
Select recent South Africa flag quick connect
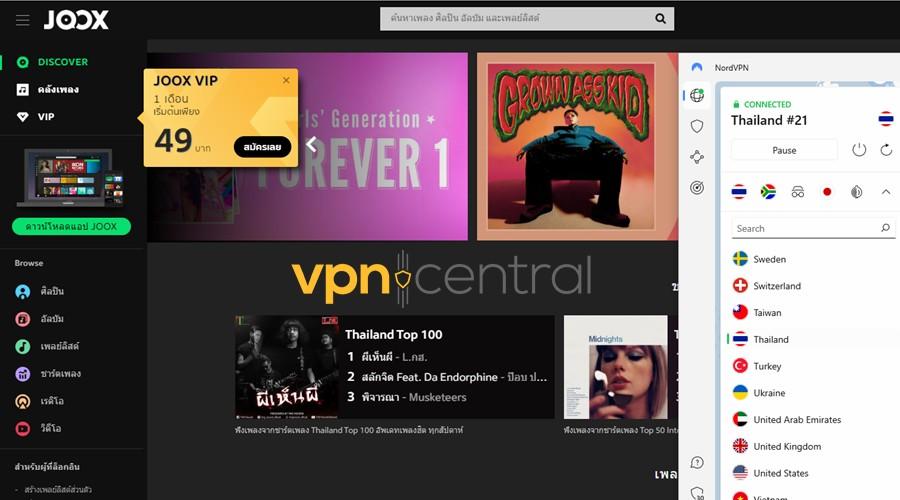768,192
